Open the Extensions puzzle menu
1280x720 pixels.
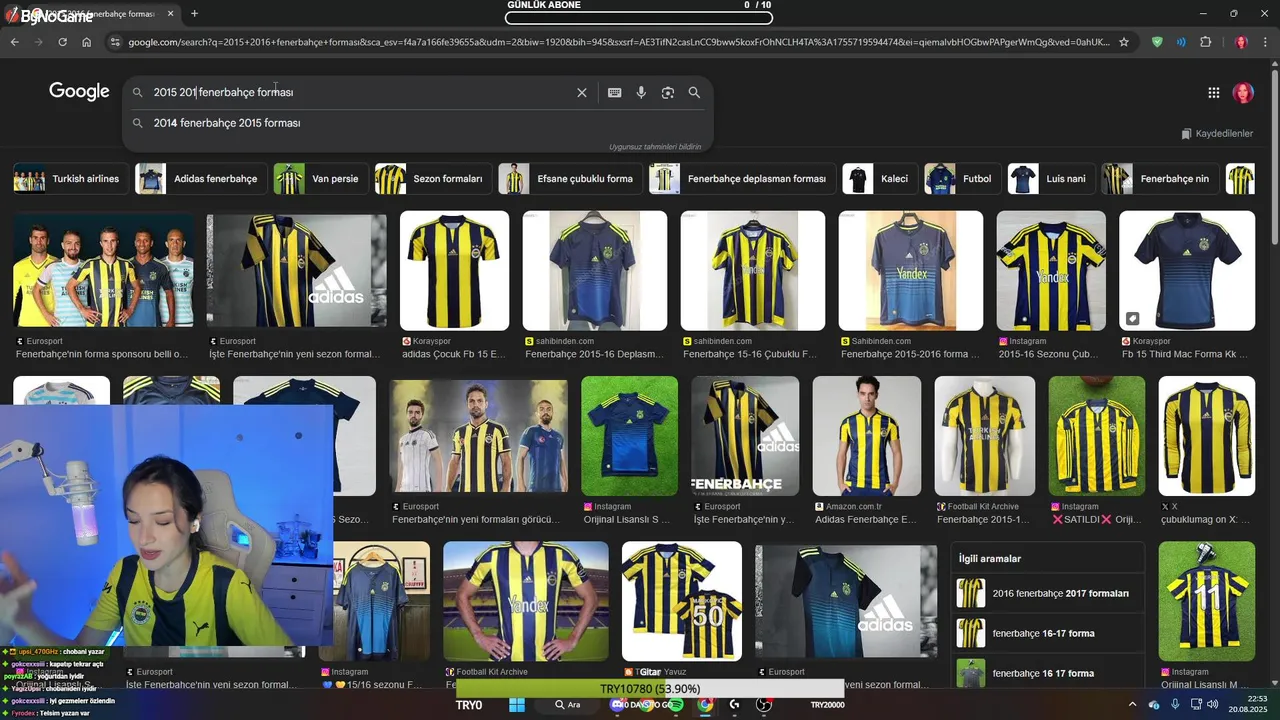(x=1205, y=42)
